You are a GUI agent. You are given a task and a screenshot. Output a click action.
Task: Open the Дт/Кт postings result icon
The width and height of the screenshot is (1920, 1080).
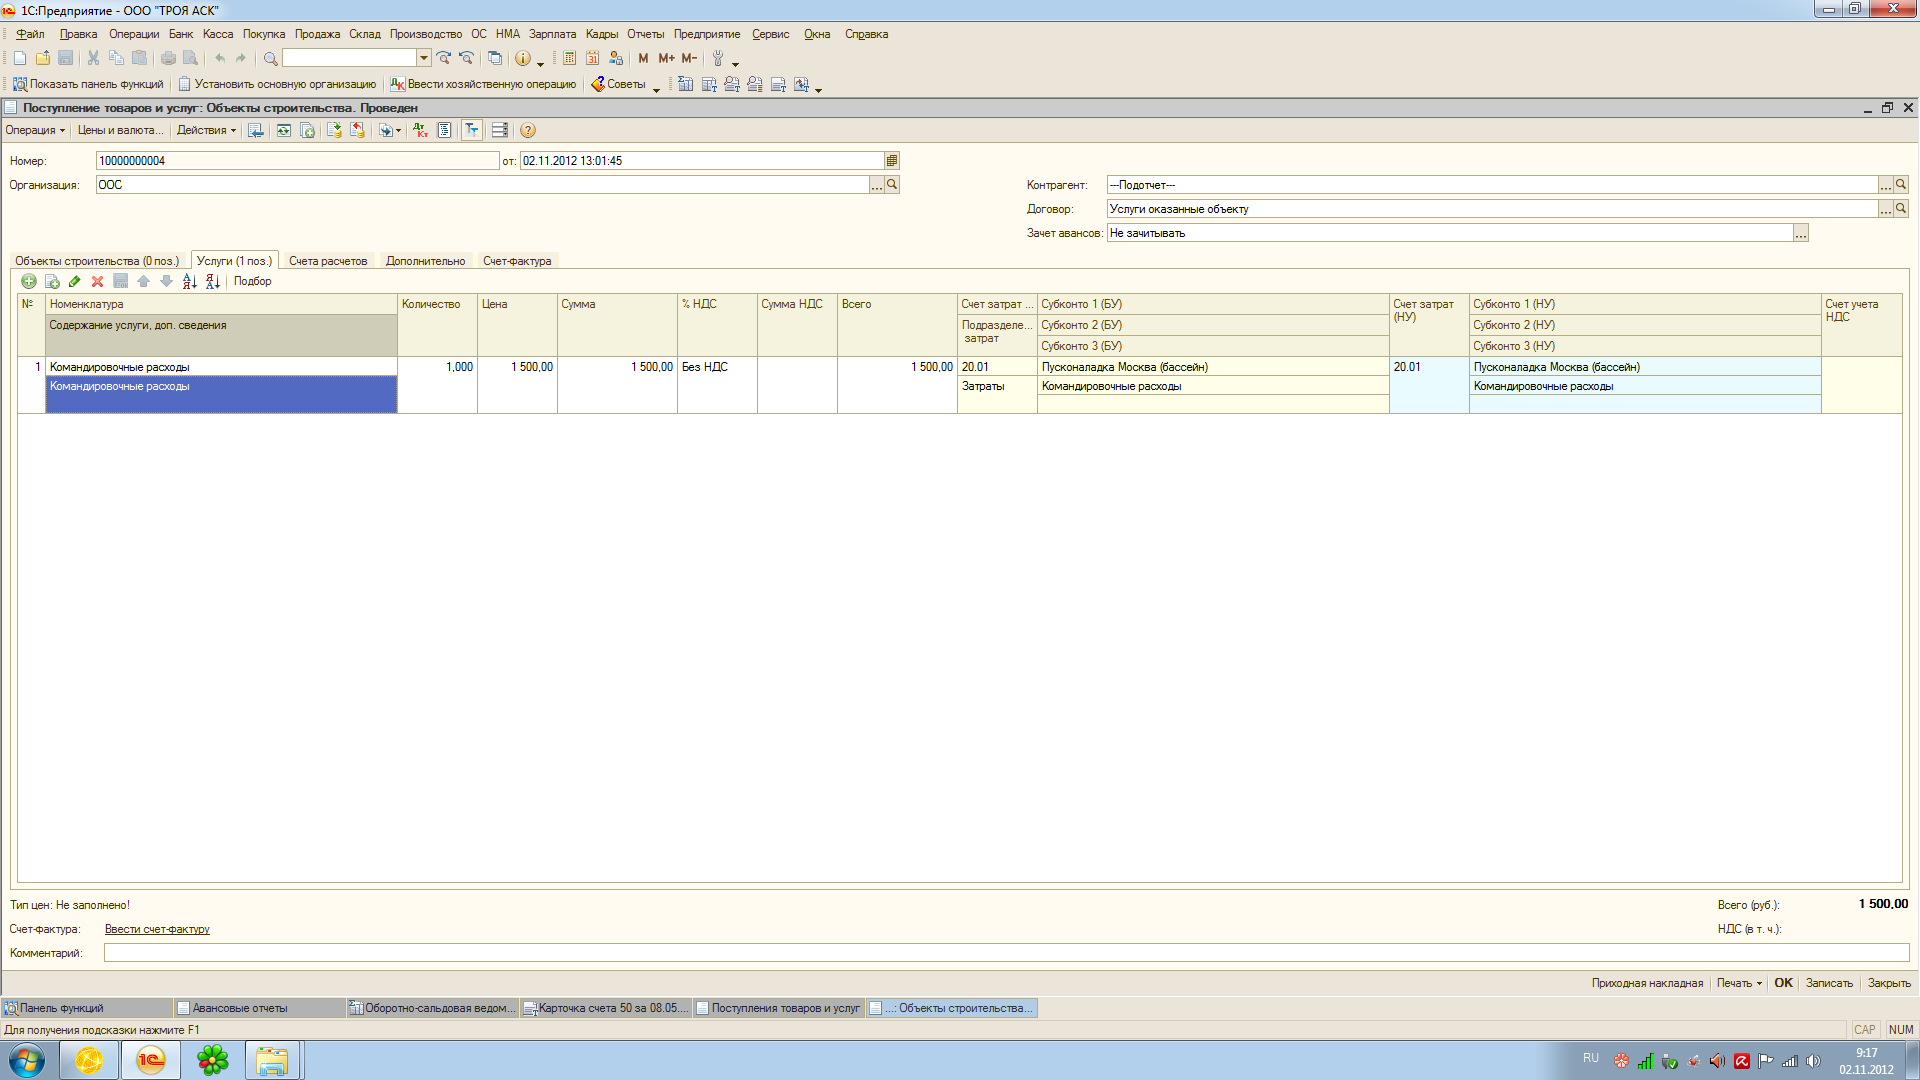coord(419,131)
